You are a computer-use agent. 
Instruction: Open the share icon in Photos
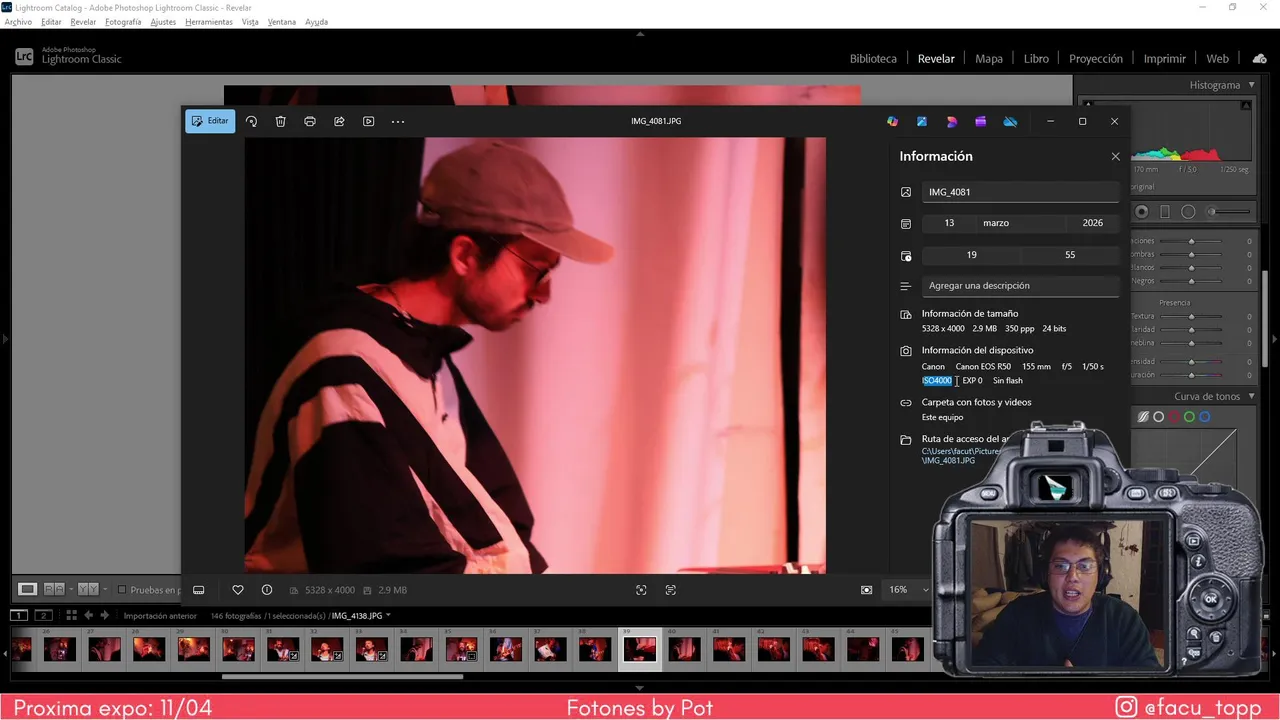point(339,121)
